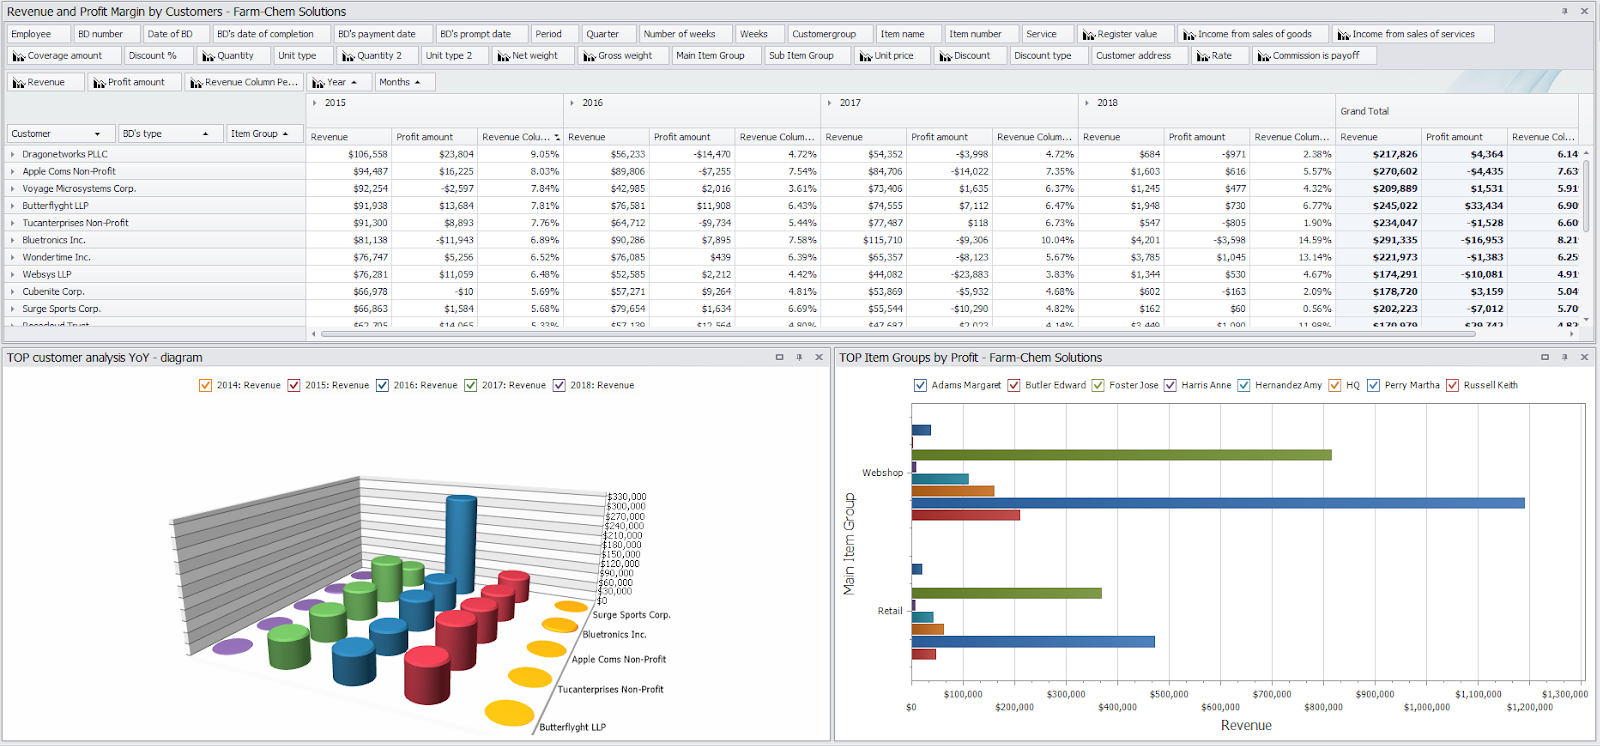1600x746 pixels.
Task: Click the icon on the Year column field
Action: tap(318, 82)
